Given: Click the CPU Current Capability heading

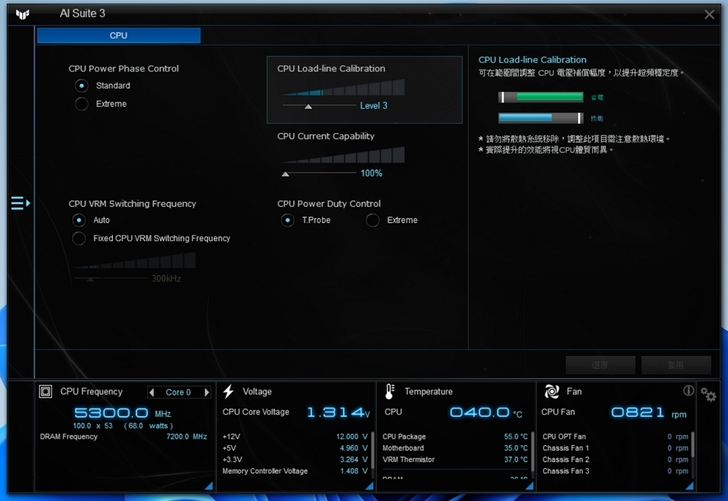Looking at the screenshot, I should (326, 136).
